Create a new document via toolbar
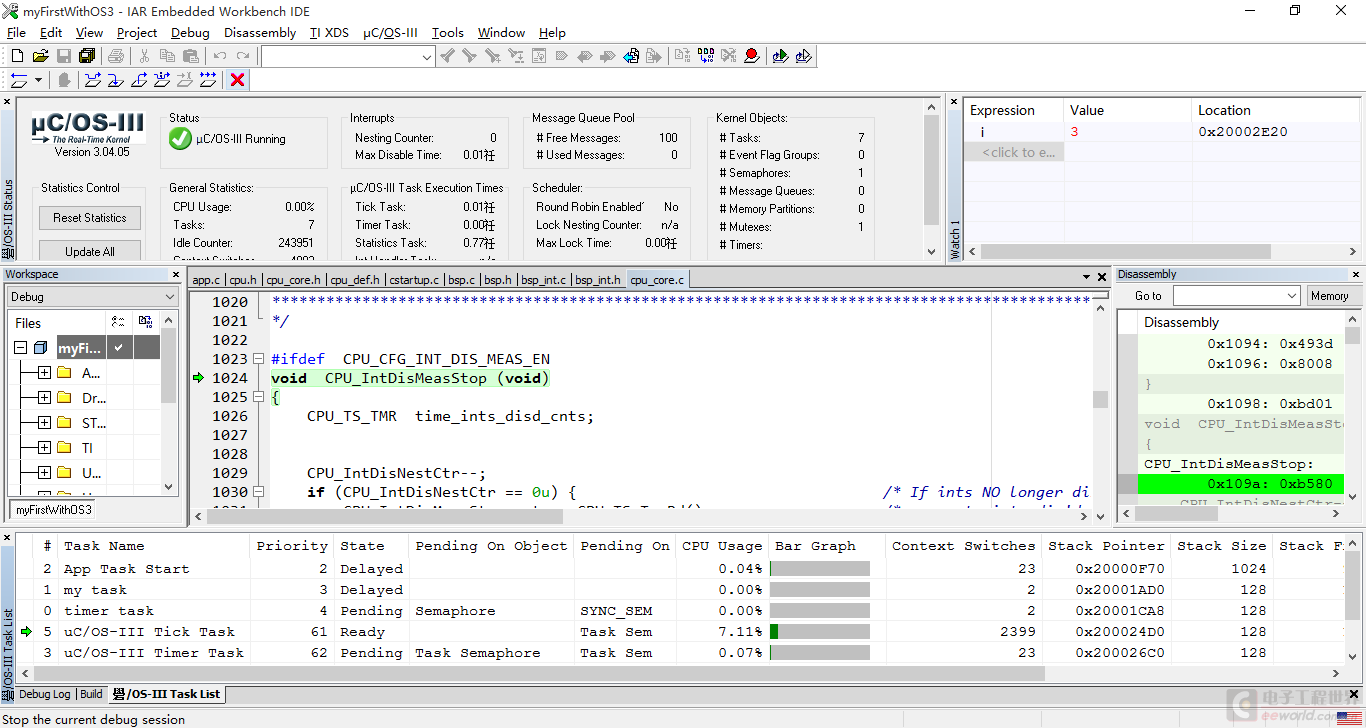 17,56
